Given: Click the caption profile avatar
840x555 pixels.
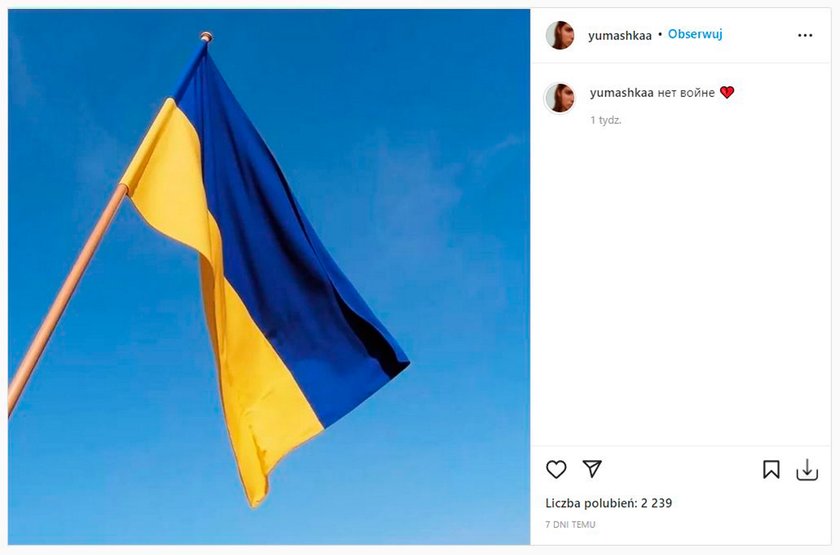Looking at the screenshot, I should pyautogui.click(x=560, y=98).
